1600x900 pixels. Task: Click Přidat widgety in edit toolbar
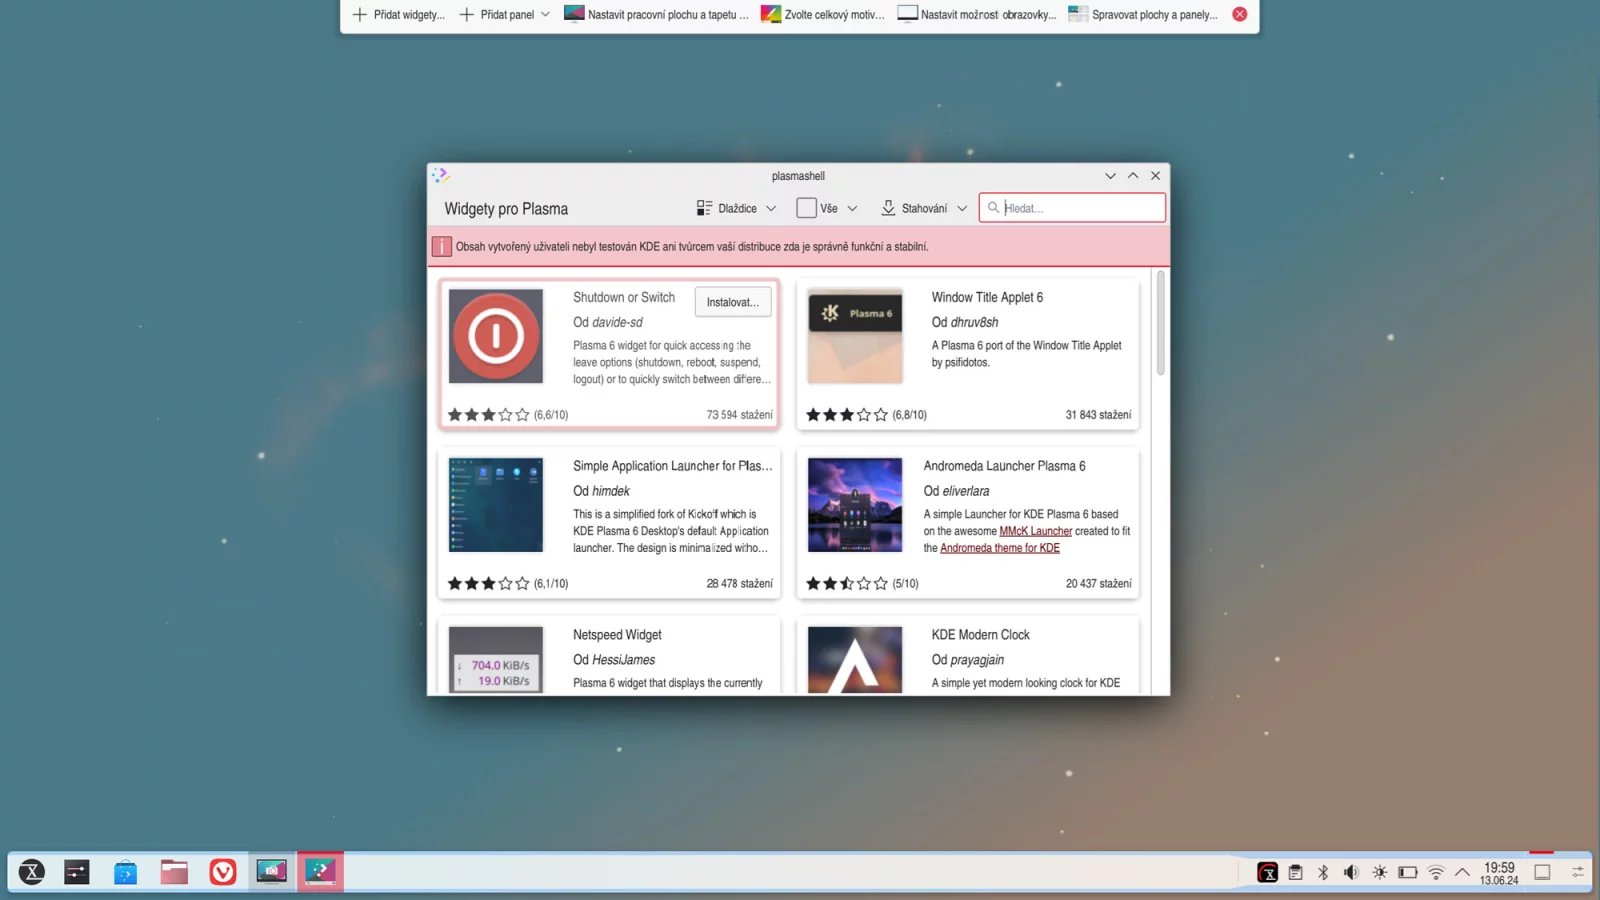coord(398,15)
